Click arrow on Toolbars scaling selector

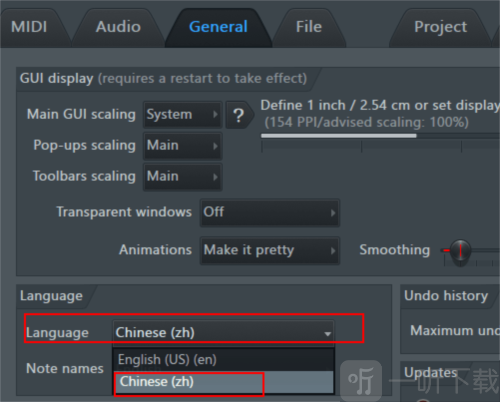[215, 177]
